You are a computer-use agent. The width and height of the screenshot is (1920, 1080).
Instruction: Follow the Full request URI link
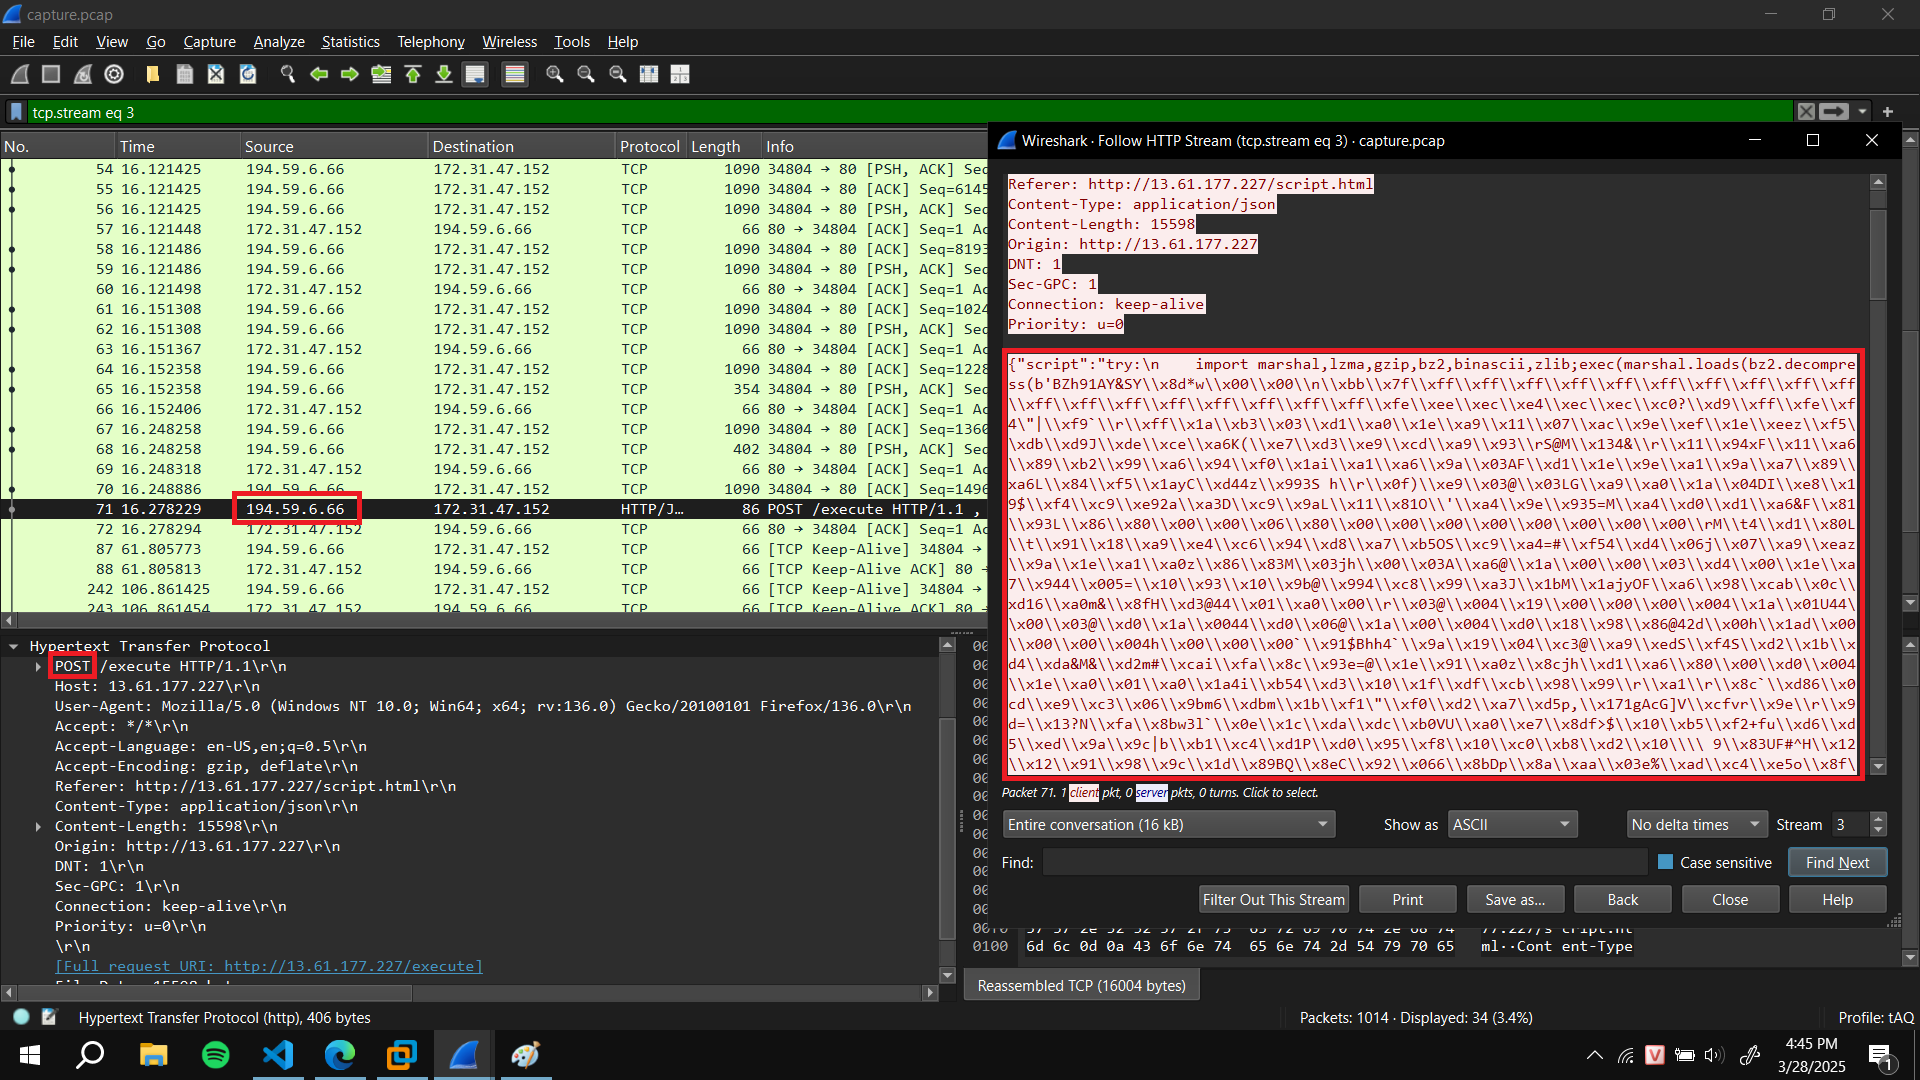click(268, 966)
